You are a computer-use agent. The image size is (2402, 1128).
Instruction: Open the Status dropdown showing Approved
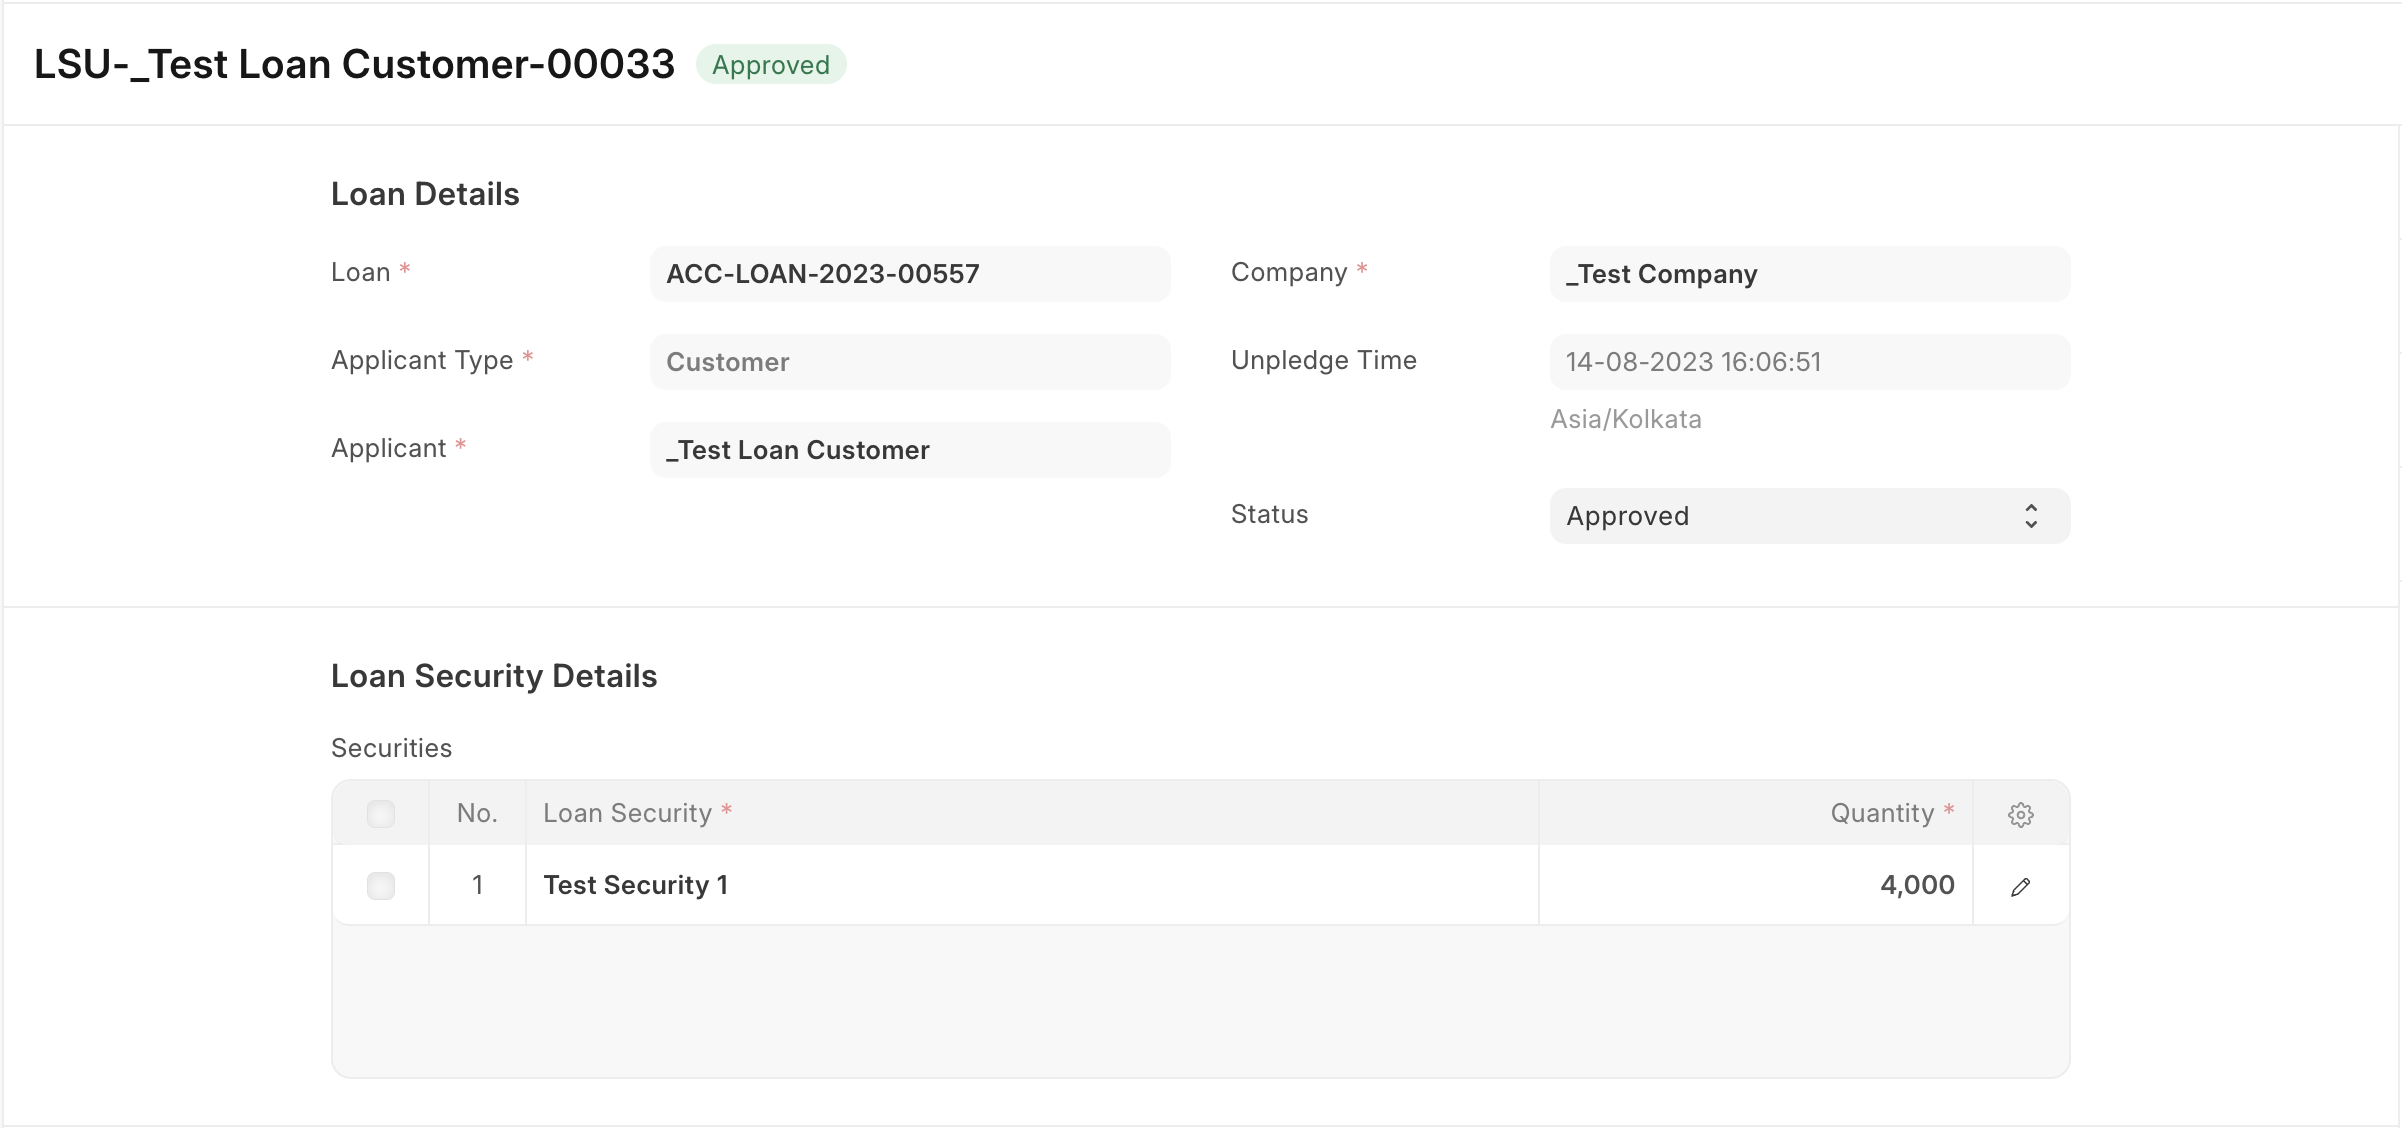click(1810, 516)
